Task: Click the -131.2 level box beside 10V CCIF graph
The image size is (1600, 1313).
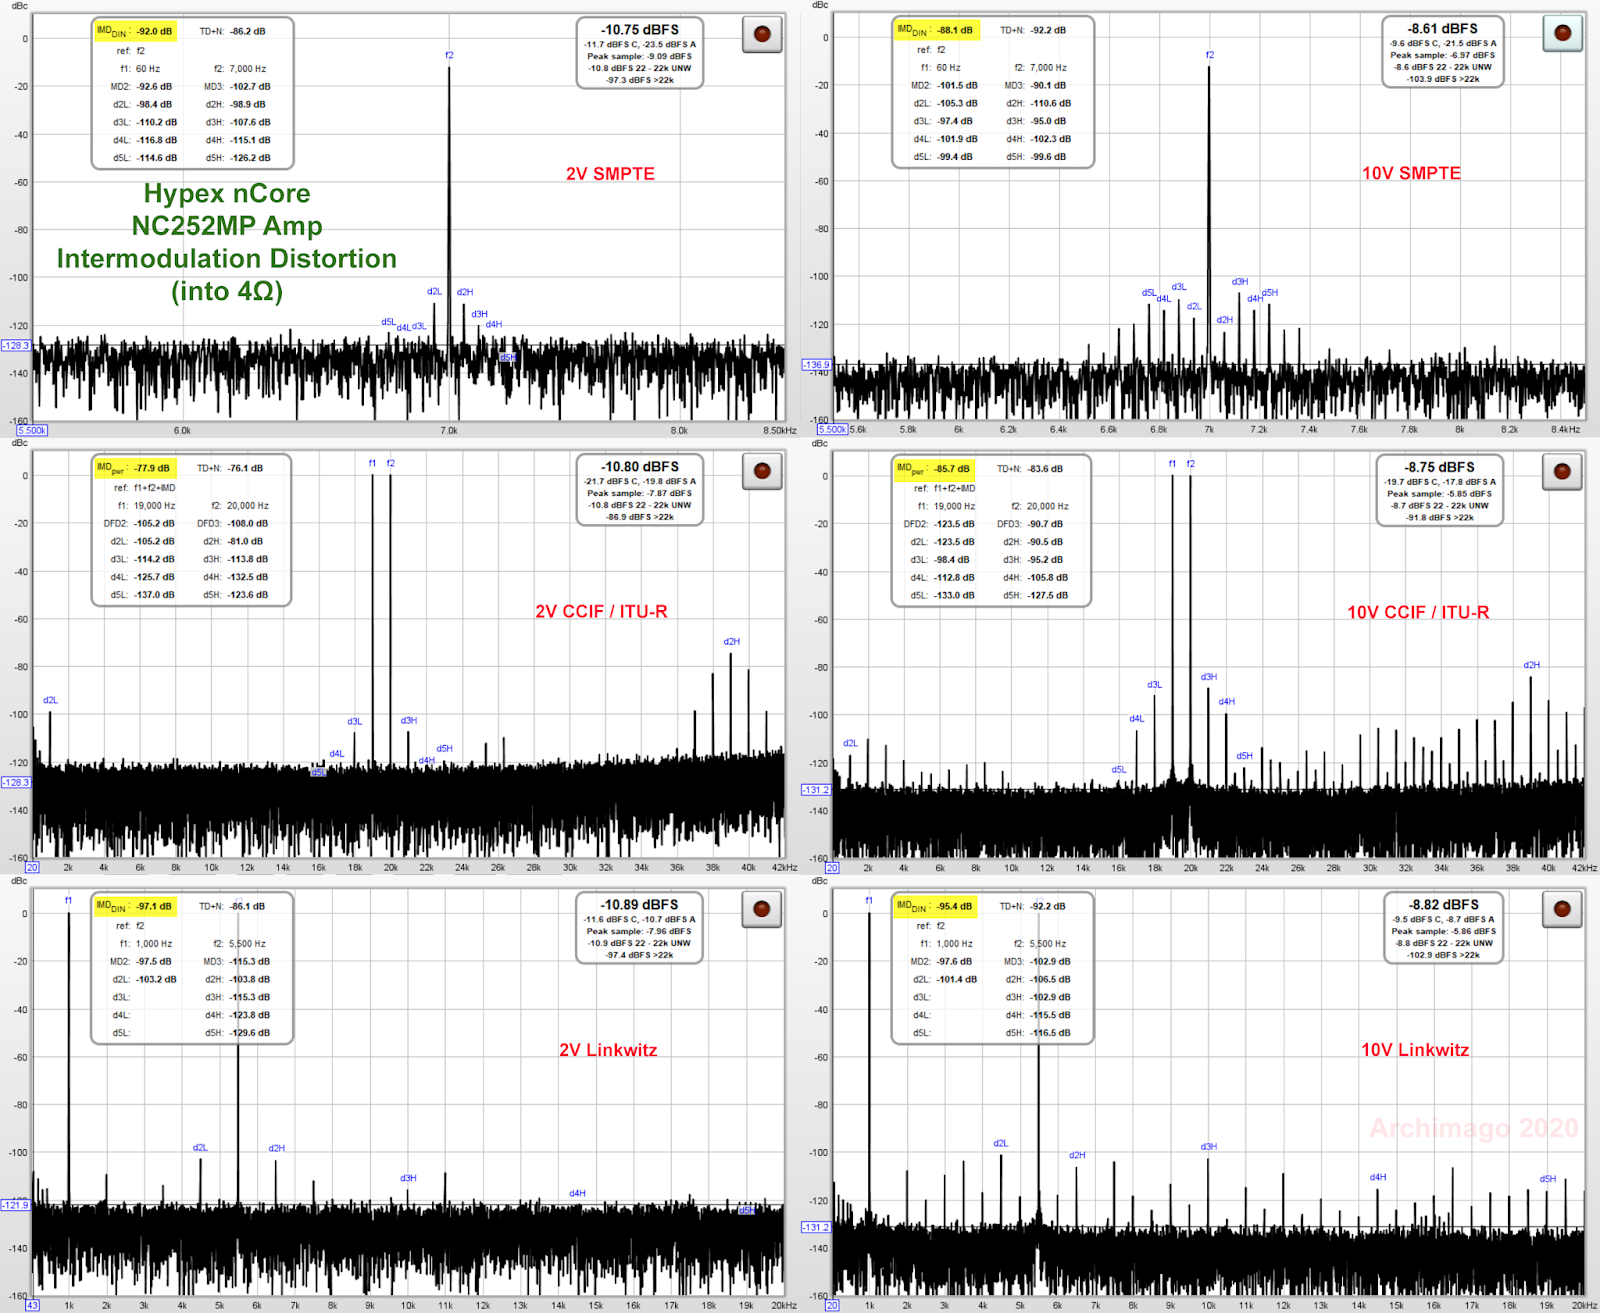Action: click(x=816, y=790)
